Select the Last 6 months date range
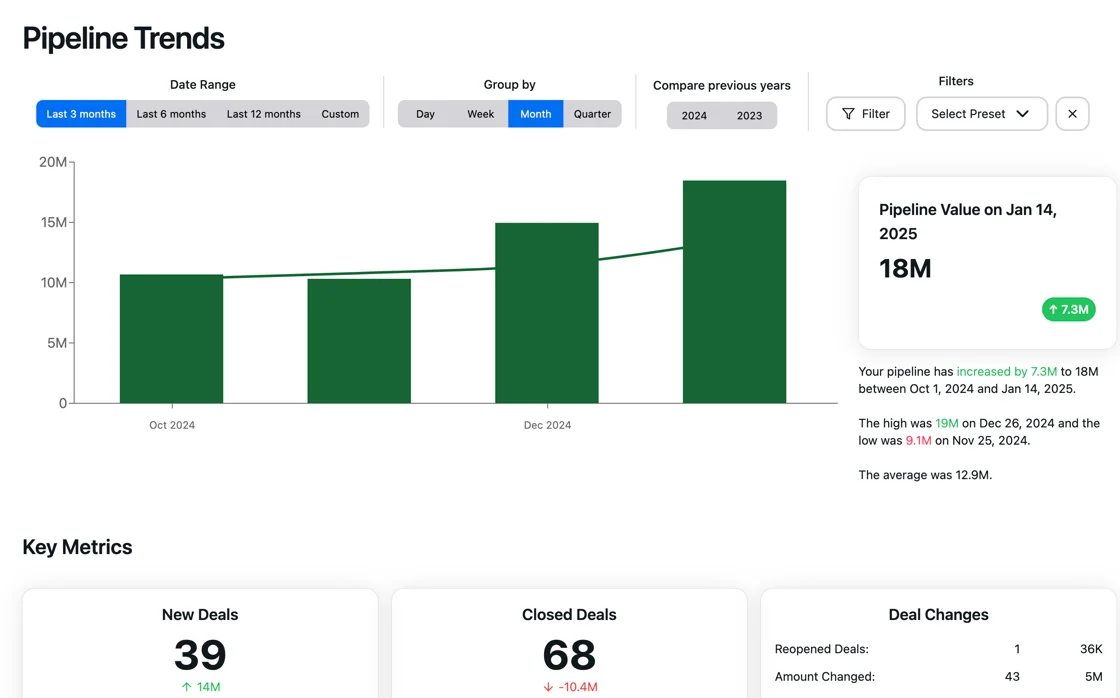 pyautogui.click(x=171, y=114)
